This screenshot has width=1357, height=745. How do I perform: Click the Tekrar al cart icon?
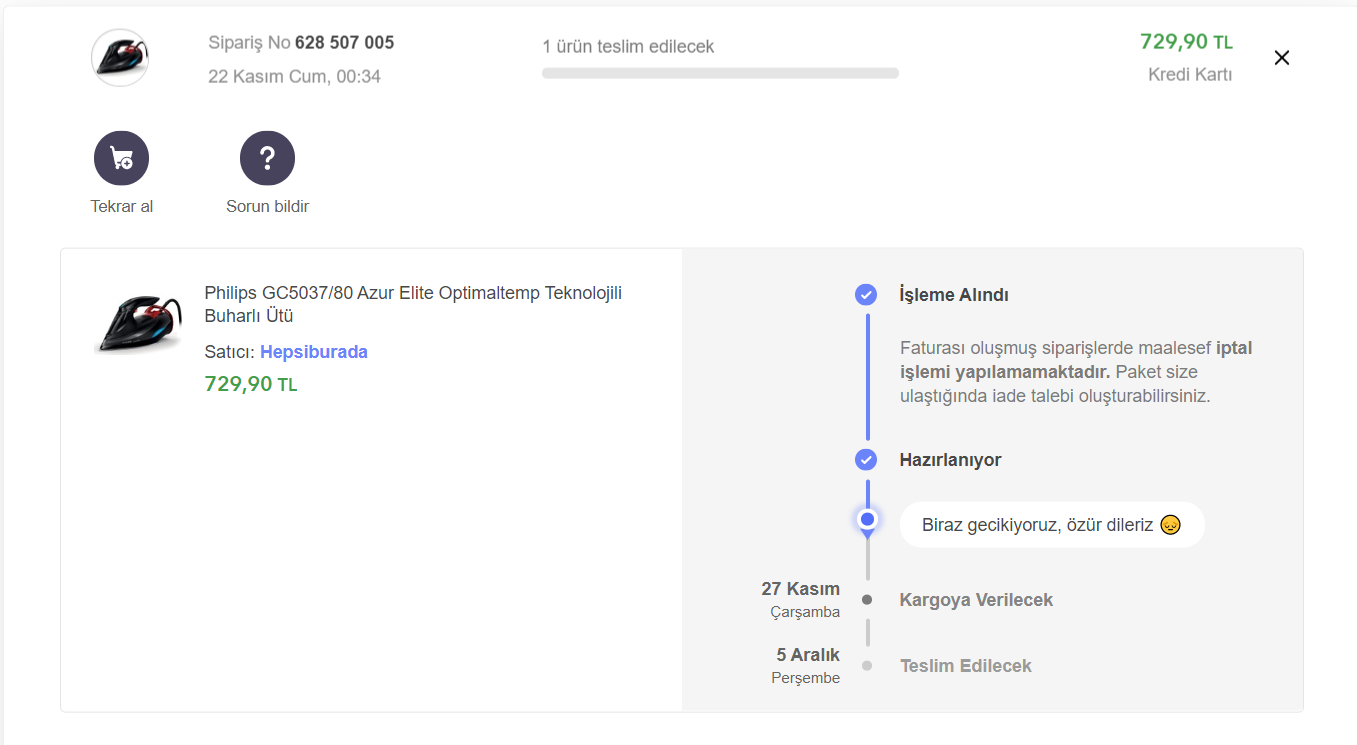point(121,158)
